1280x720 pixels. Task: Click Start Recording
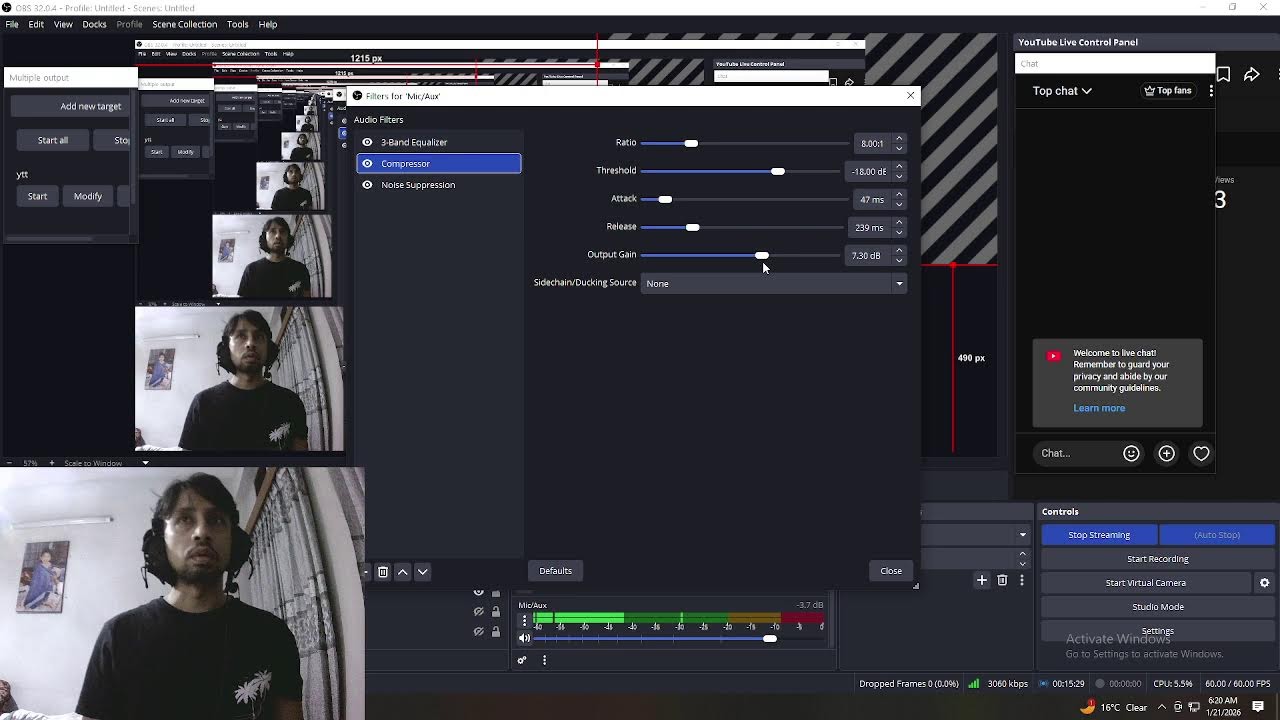pos(1158,559)
